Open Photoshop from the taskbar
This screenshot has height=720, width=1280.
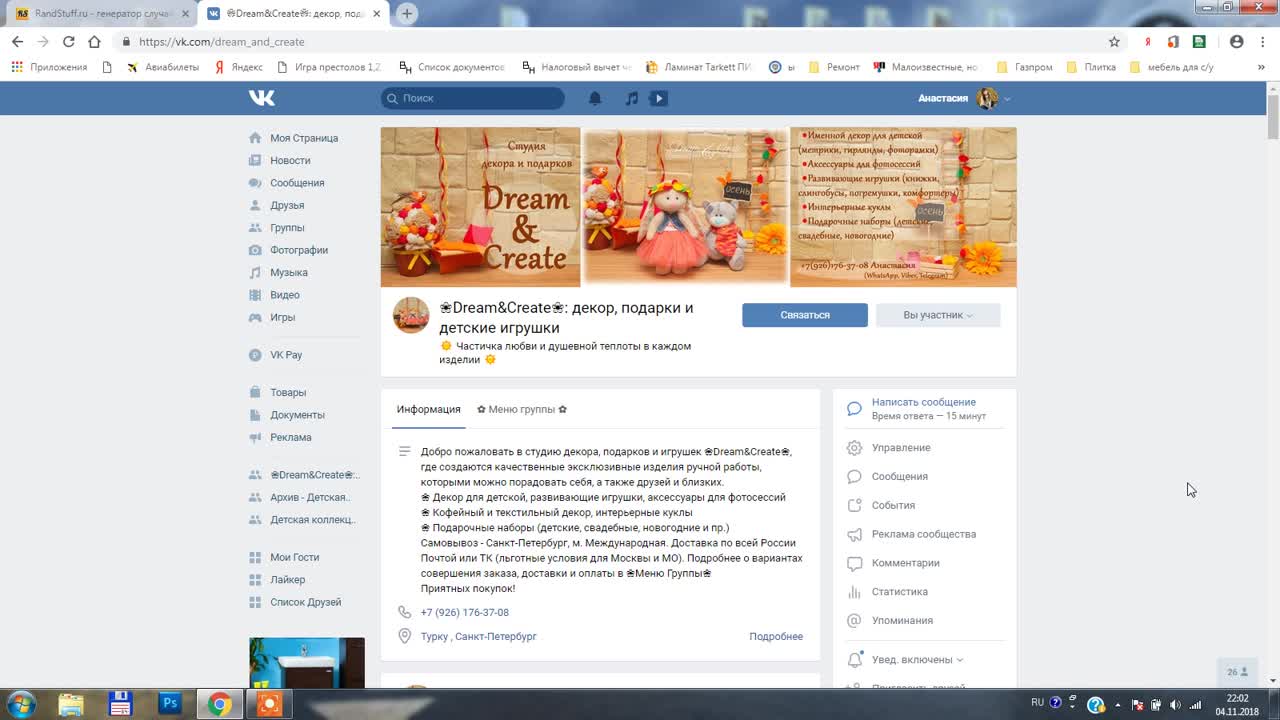(x=170, y=704)
